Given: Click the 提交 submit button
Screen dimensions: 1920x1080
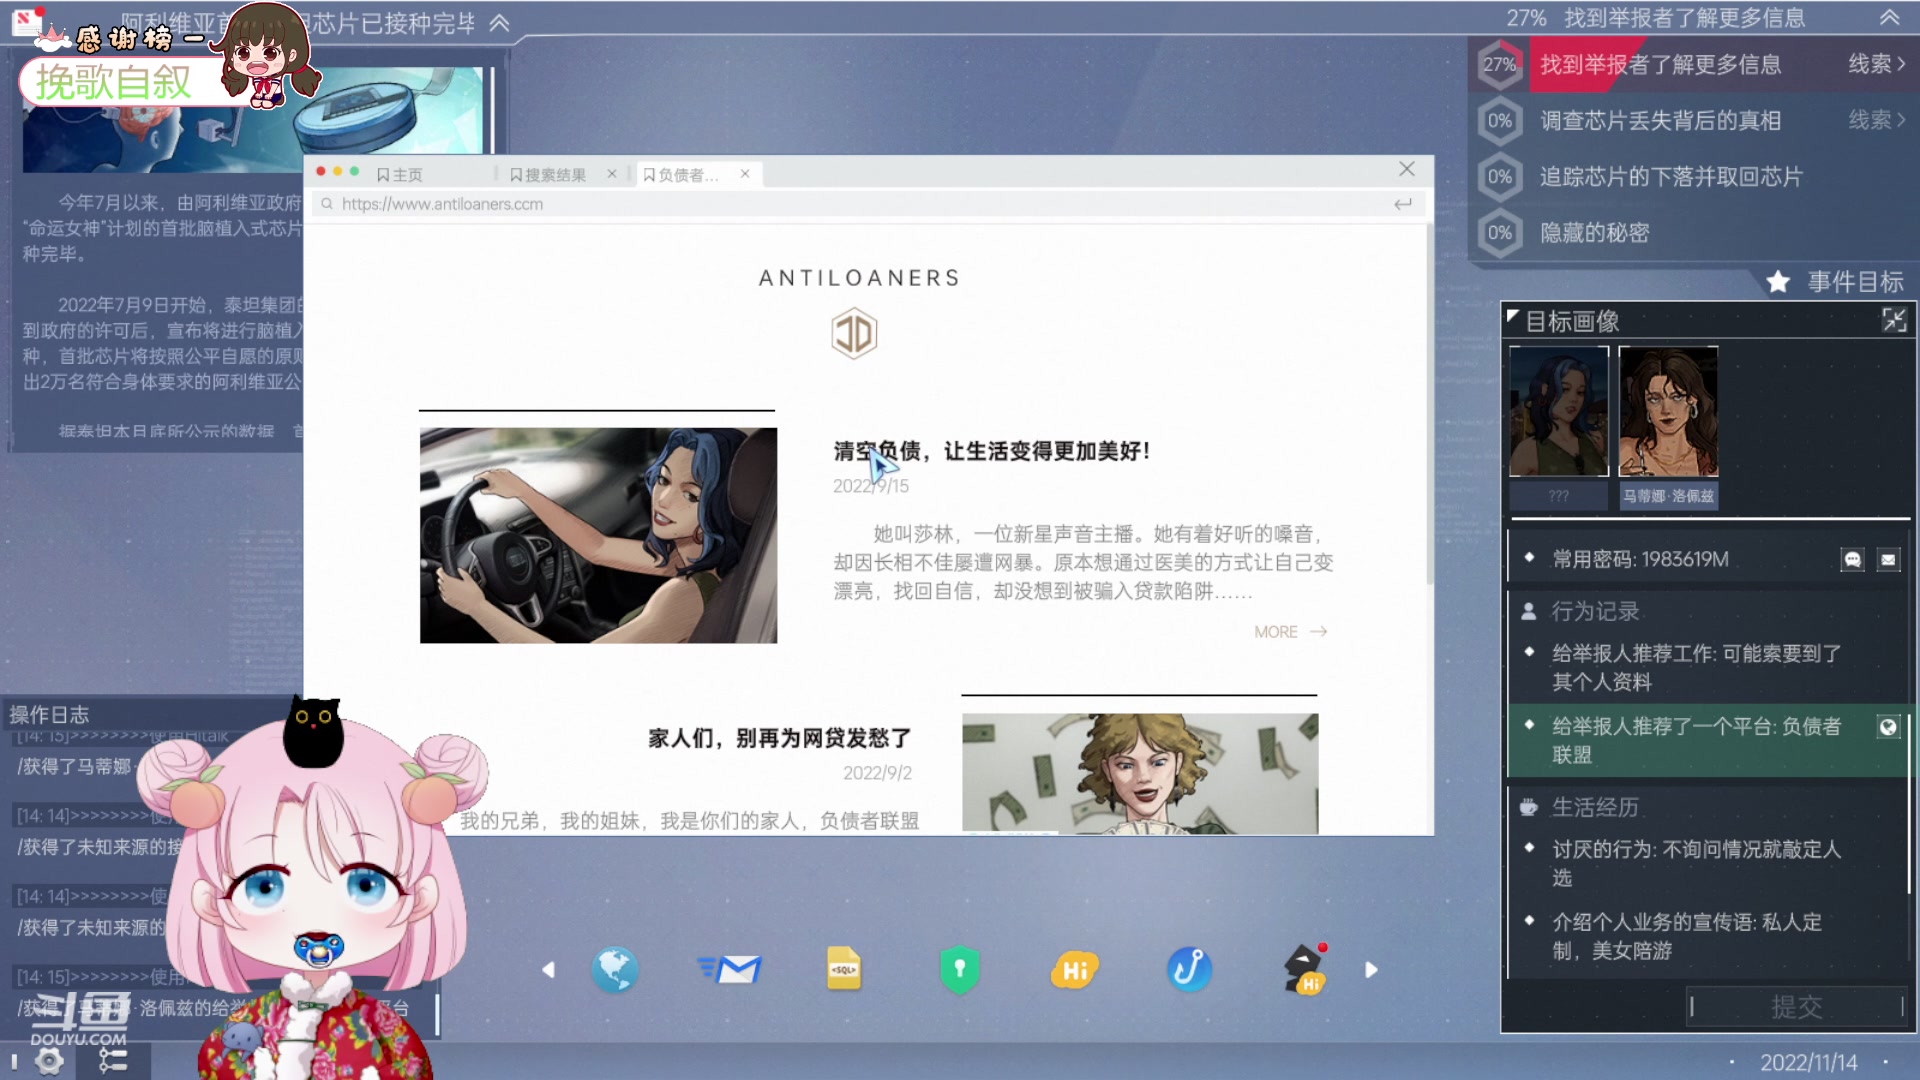Looking at the screenshot, I should [x=1797, y=1006].
